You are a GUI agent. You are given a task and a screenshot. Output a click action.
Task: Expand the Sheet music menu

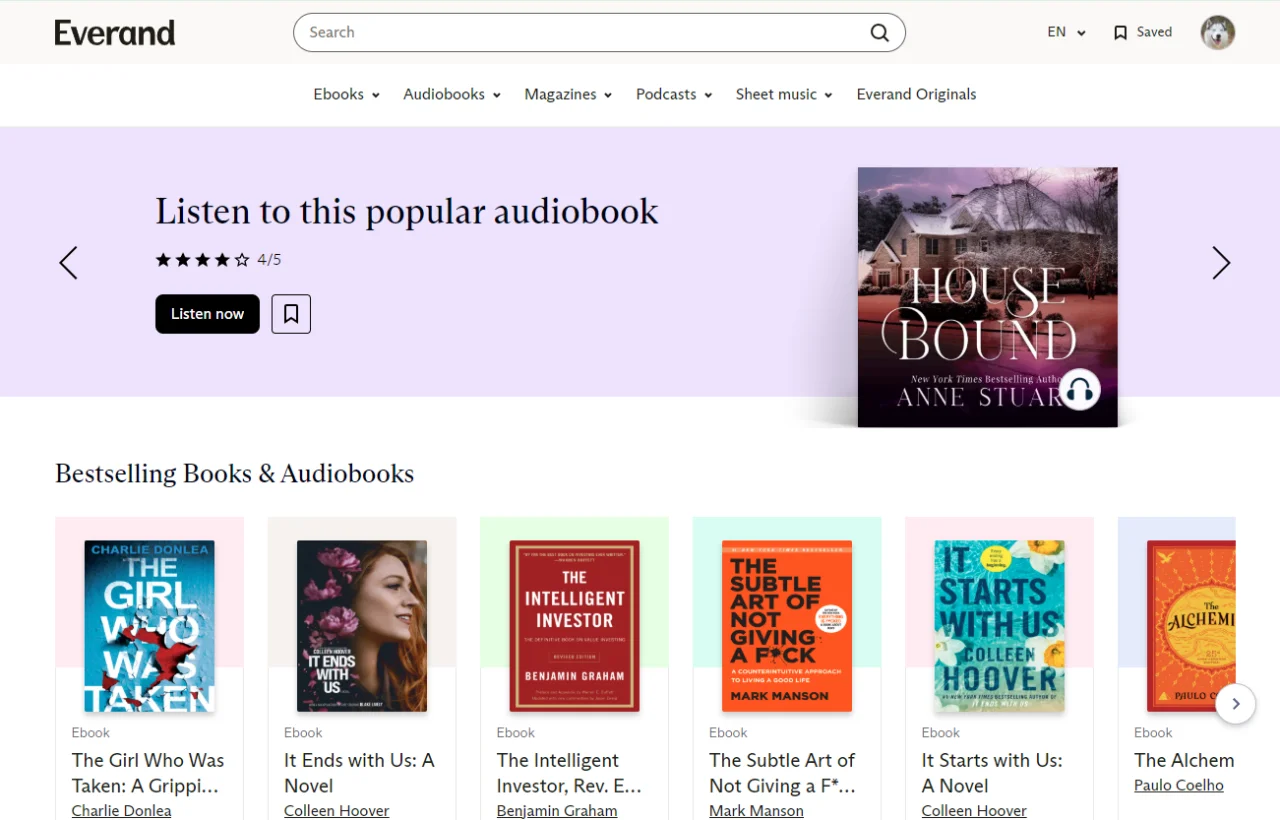(784, 94)
